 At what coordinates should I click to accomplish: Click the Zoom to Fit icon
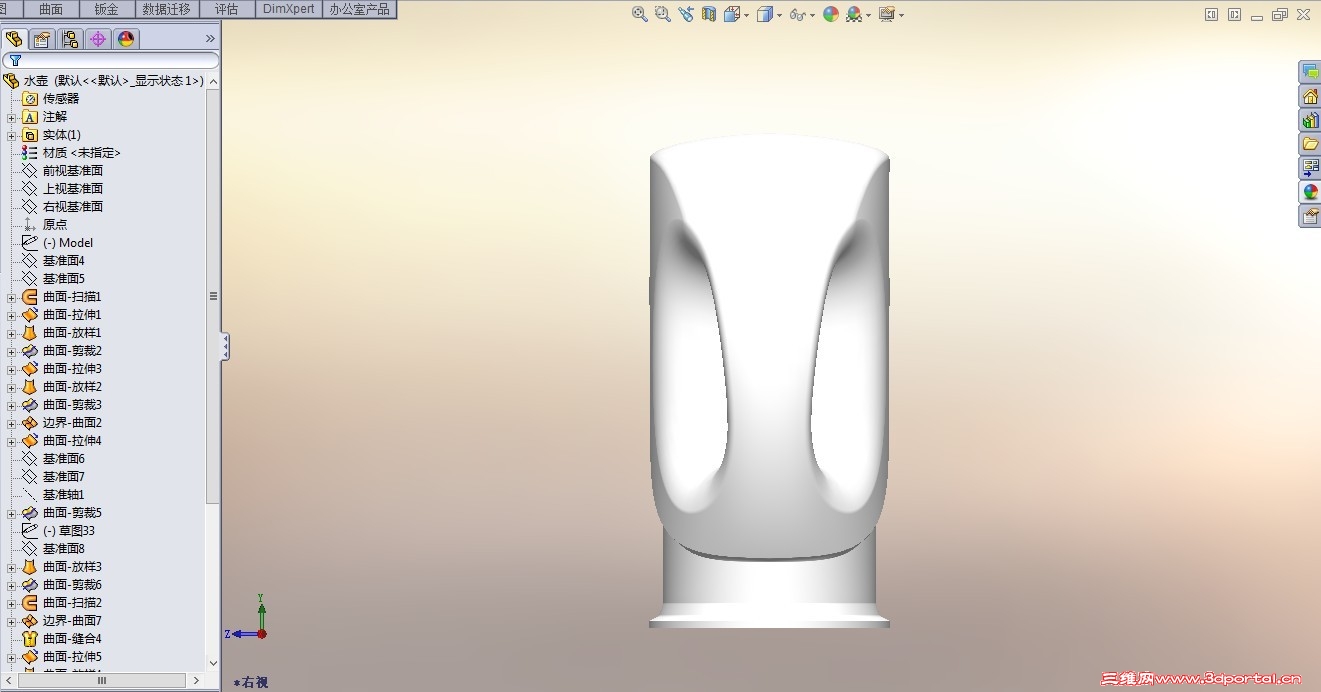(640, 14)
